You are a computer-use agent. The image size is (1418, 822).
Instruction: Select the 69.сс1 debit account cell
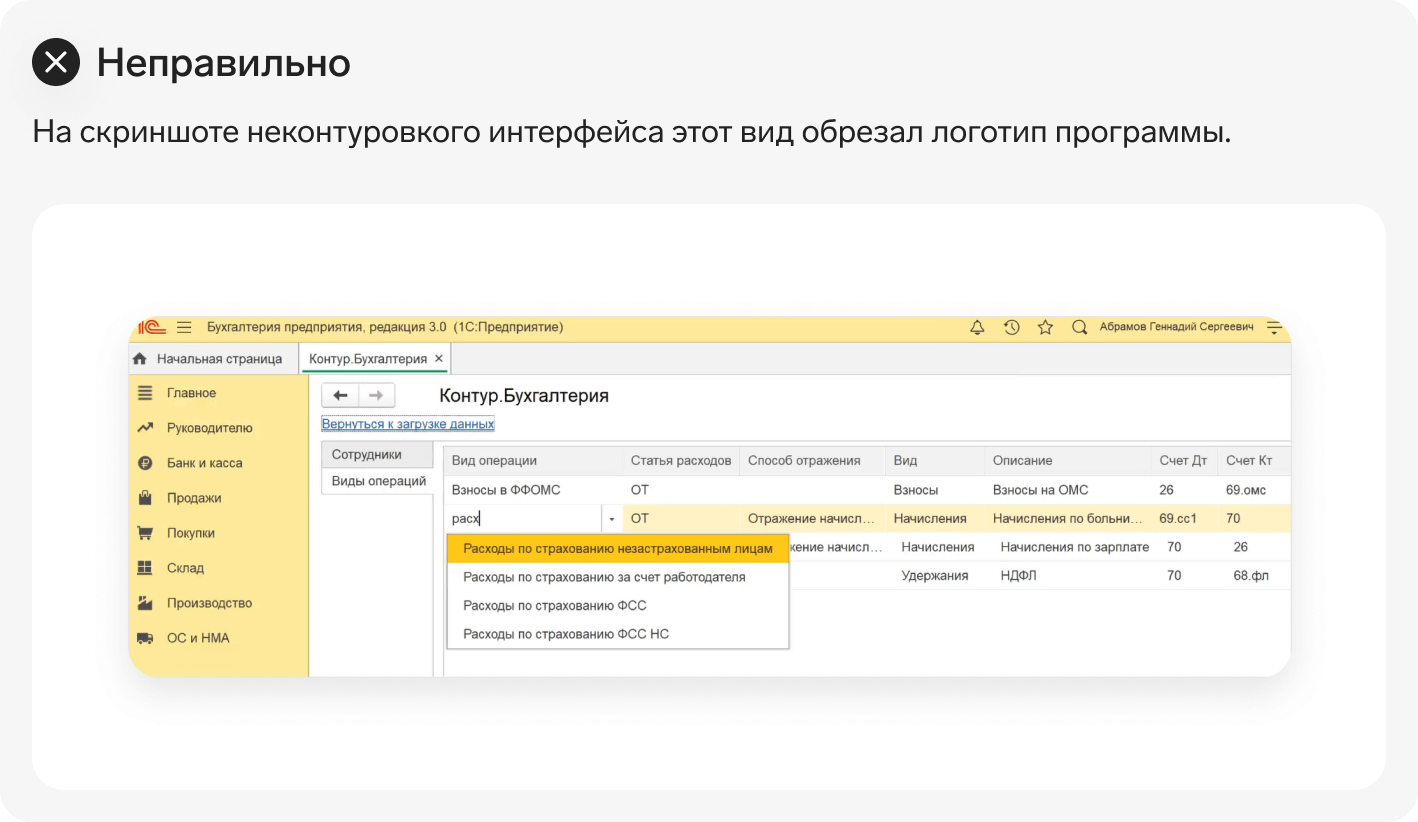[1184, 519]
